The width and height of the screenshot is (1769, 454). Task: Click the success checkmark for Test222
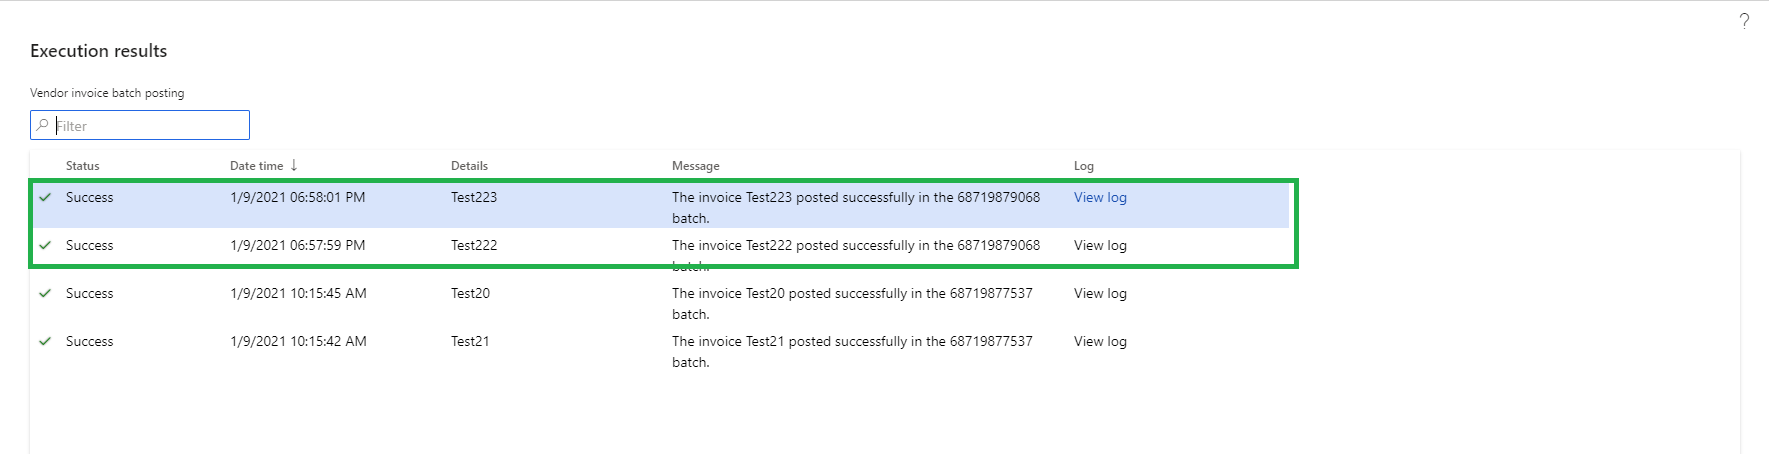coord(45,245)
